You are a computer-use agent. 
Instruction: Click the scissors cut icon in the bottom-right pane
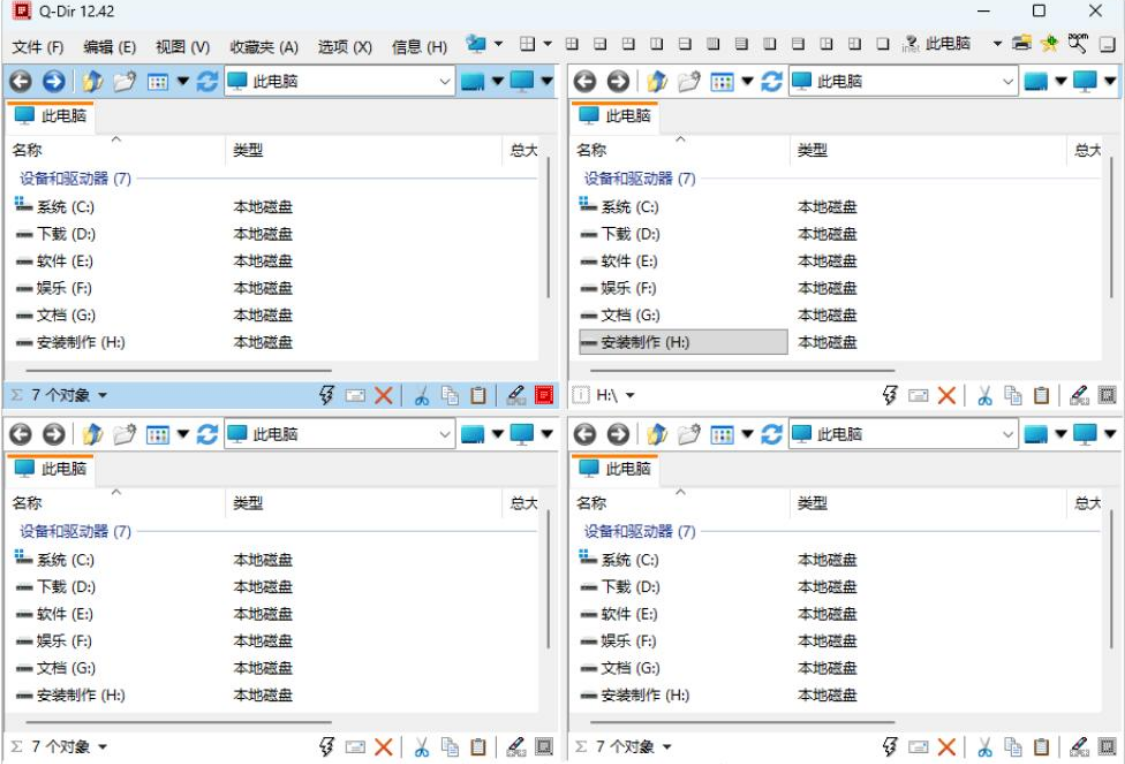(x=985, y=747)
